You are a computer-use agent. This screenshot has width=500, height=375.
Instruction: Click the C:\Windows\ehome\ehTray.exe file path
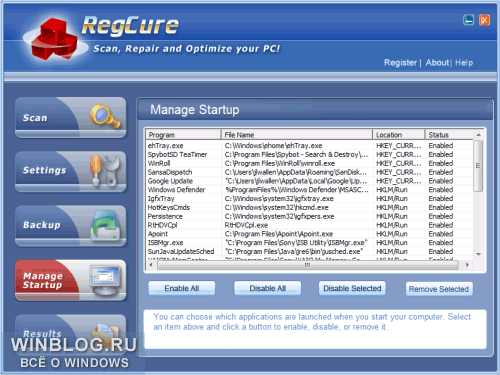pos(273,146)
